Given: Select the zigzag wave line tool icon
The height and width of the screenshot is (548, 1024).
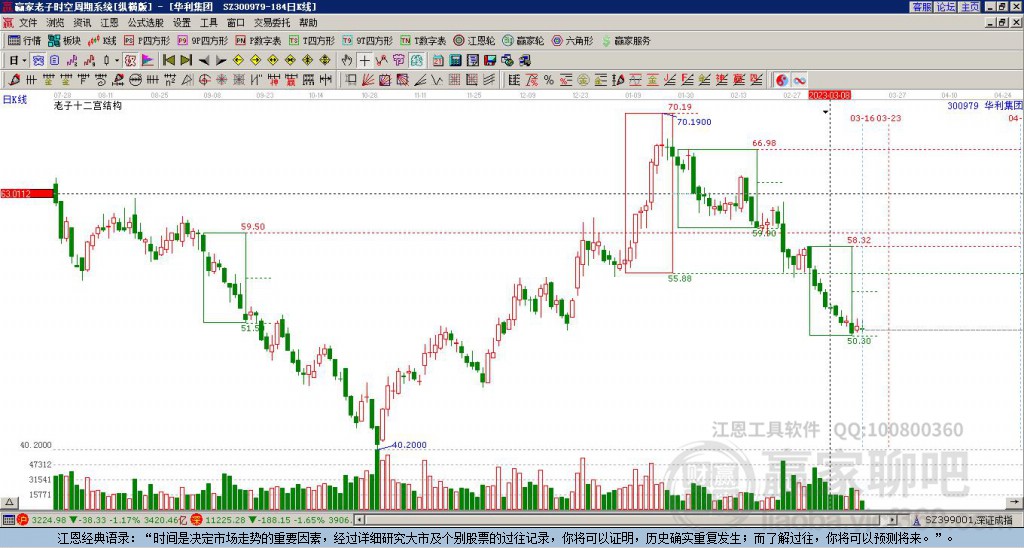Looking at the screenshot, I should (x=437, y=80).
